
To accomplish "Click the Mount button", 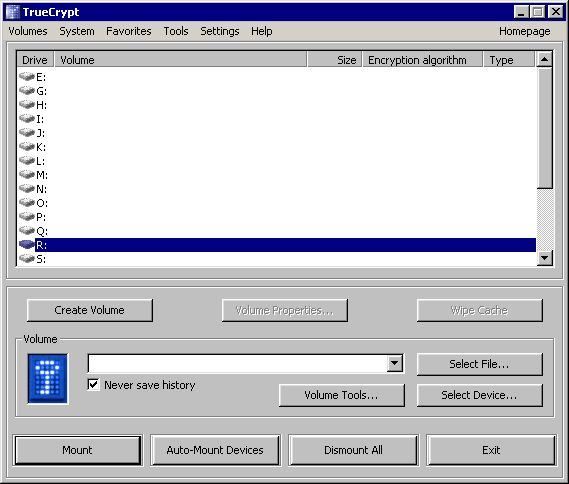I will tap(77, 450).
